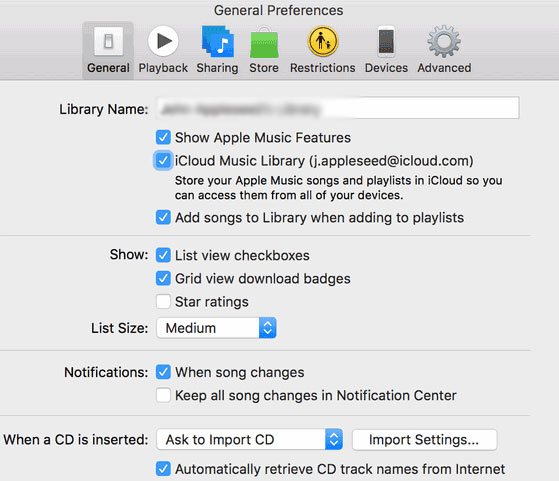Click the 'Store your Apple Music songs' description

tap(338, 188)
